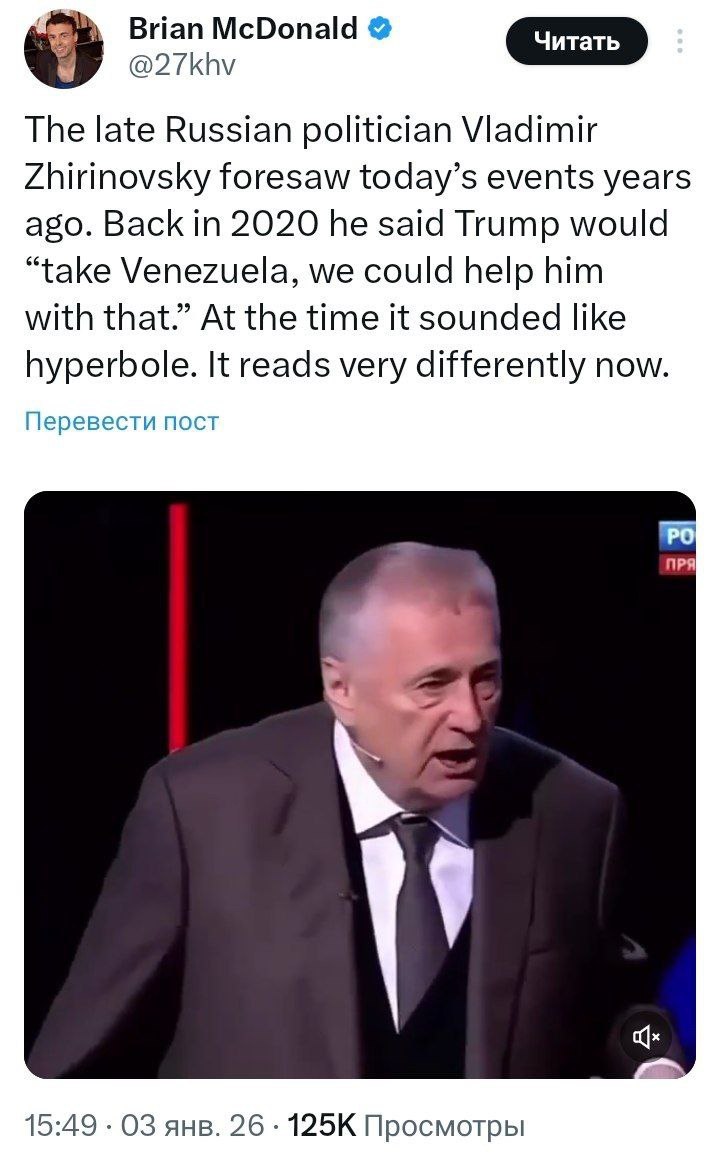The width and height of the screenshot is (720, 1158).
Task: Click the 15:49 post timestamp
Action: tap(61, 1126)
